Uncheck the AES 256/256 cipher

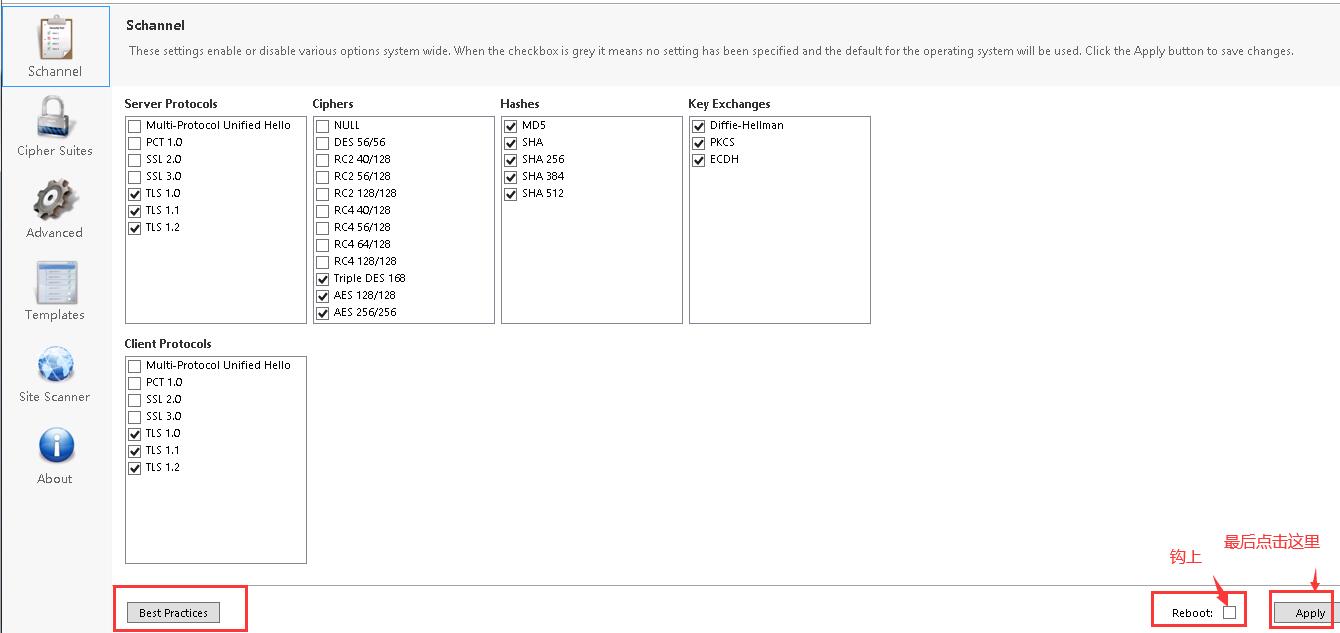pyautogui.click(x=322, y=313)
